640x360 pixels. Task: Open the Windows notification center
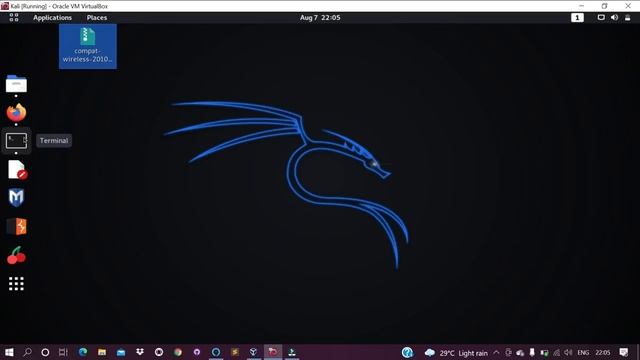624,353
